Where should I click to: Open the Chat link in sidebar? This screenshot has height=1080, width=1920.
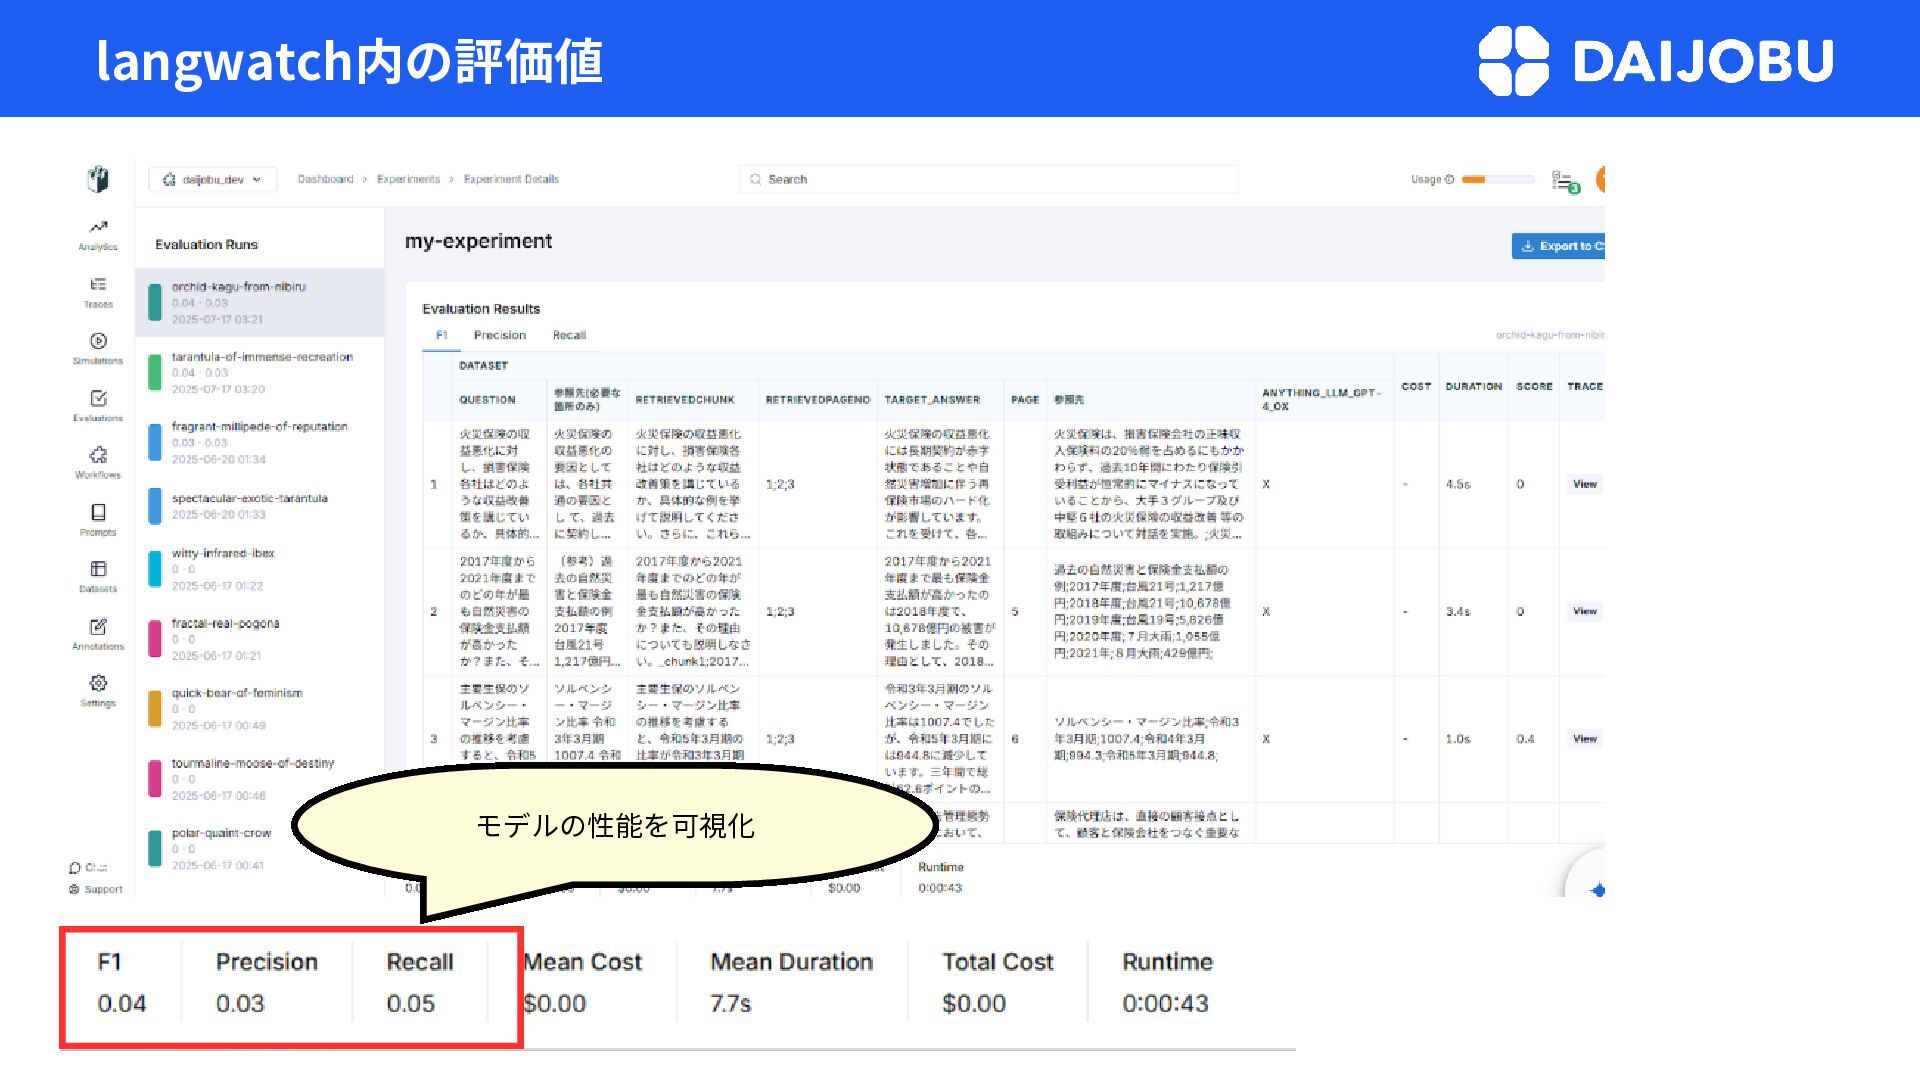(88, 868)
